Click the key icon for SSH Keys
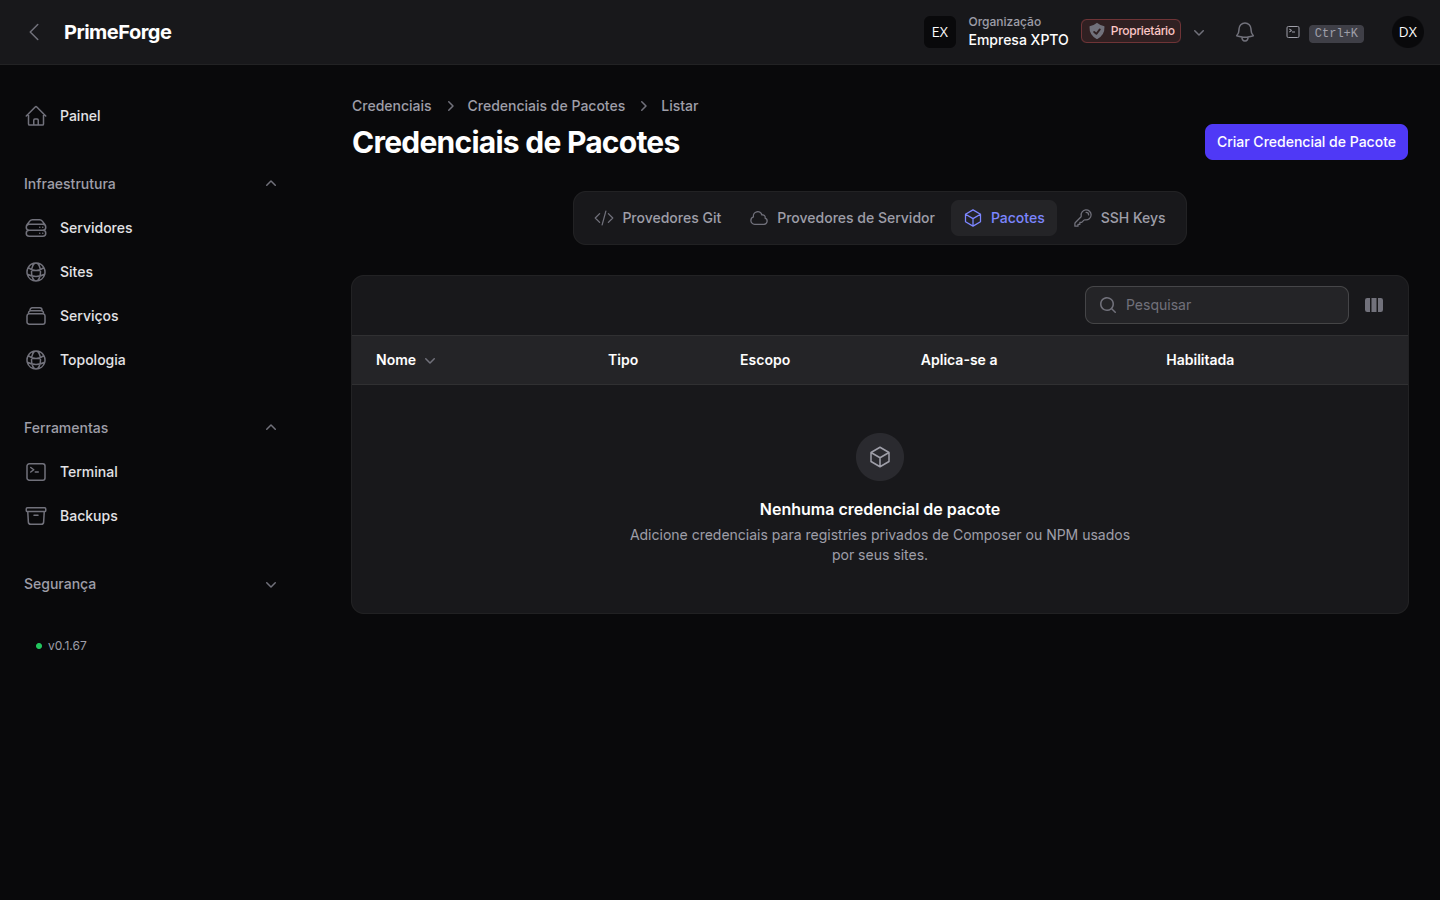This screenshot has height=900, width=1440. (1083, 218)
